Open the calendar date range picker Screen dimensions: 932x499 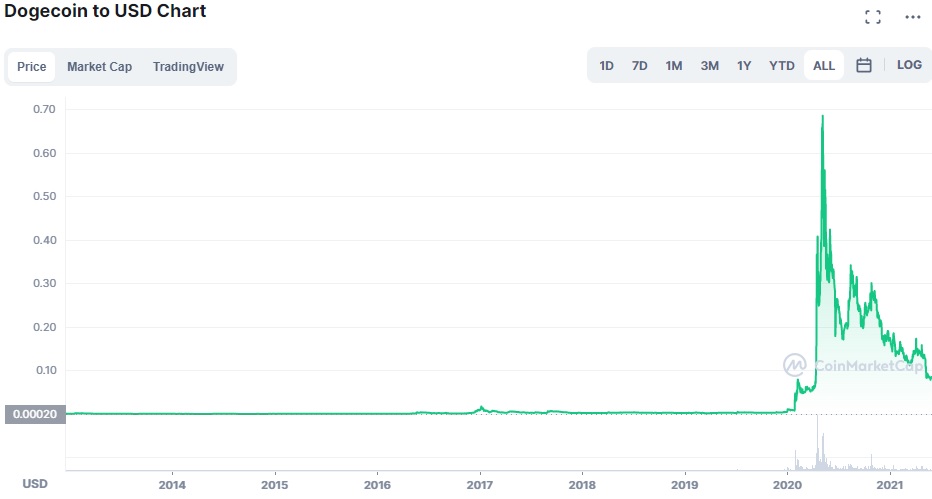[x=864, y=65]
